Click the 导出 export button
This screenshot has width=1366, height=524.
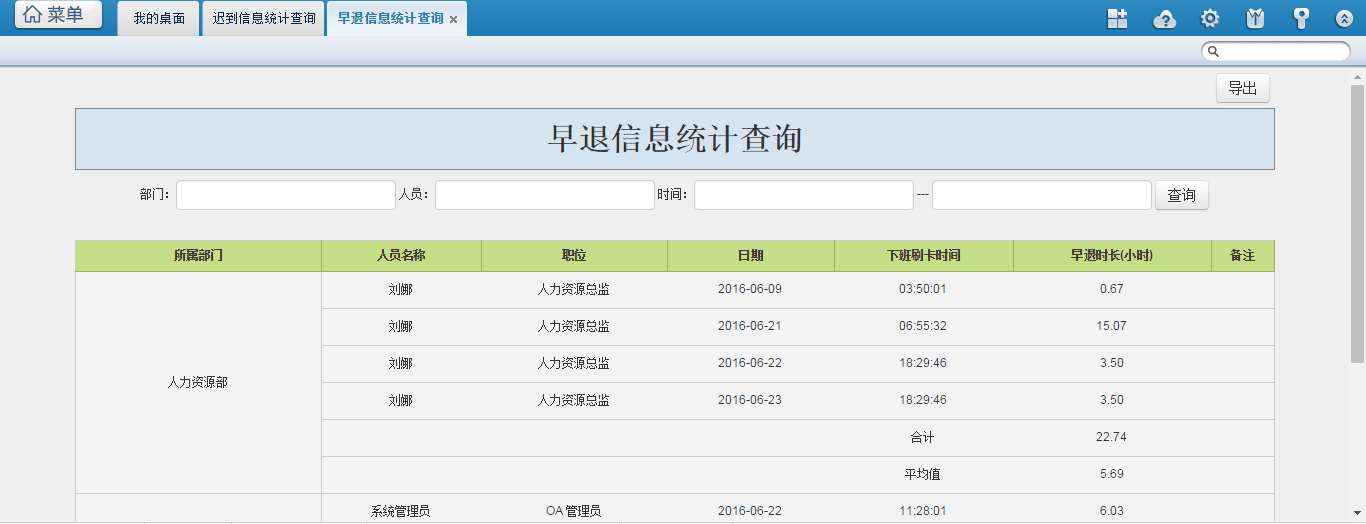pyautogui.click(x=1243, y=88)
